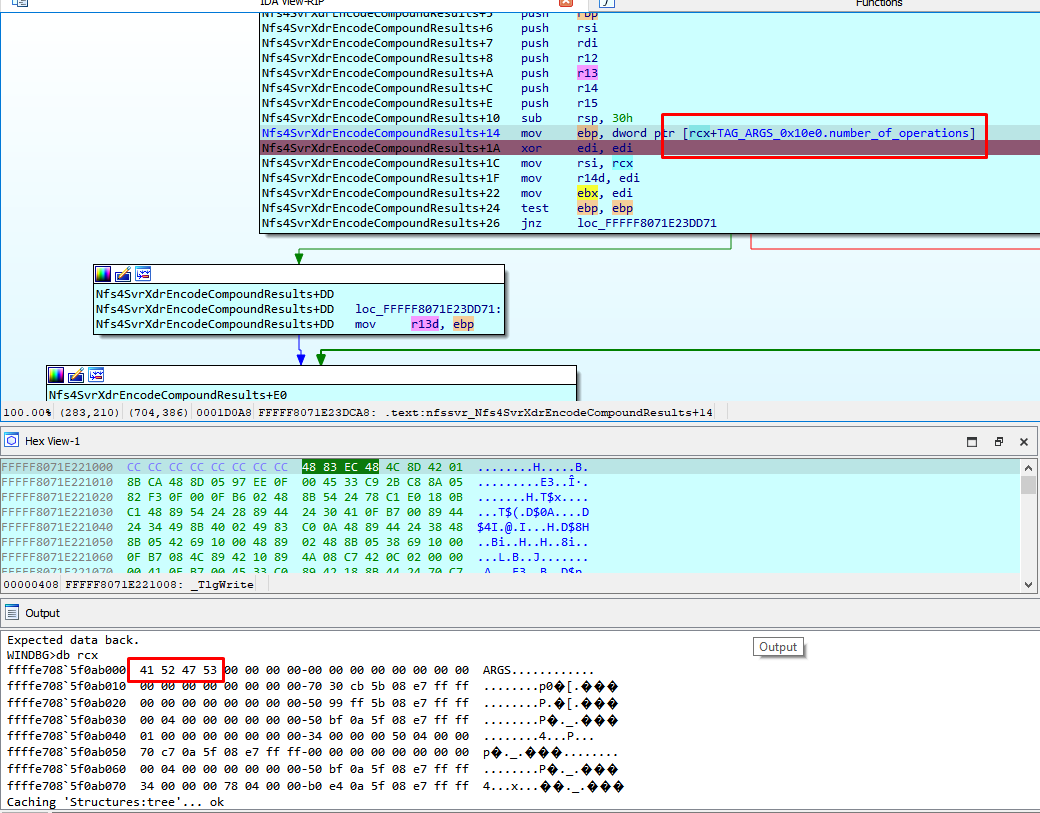Viewport: 1040px width, 813px height.
Task: Click 'FFFFF8071E221008: _TlgWrite' status entry
Action: 159,584
